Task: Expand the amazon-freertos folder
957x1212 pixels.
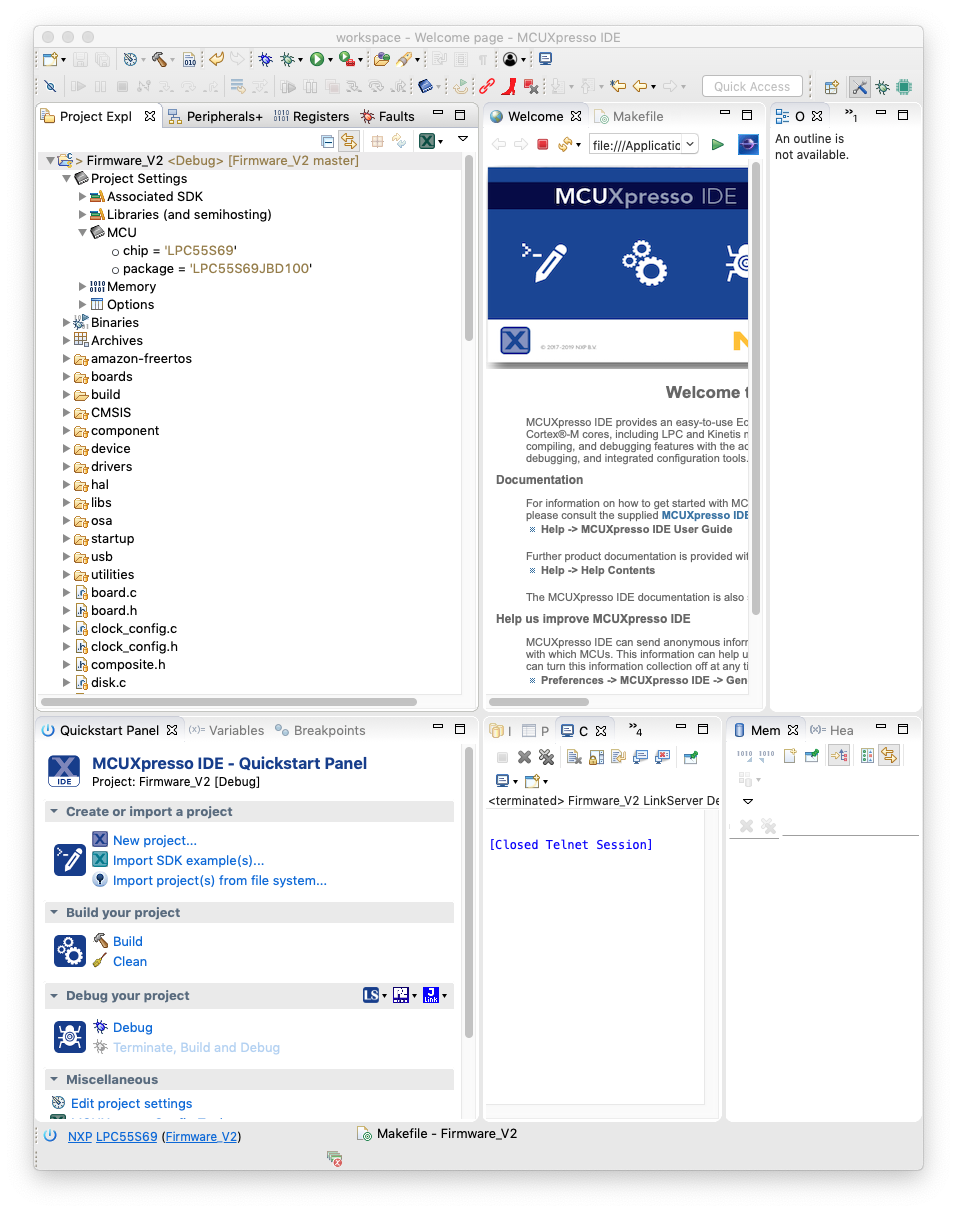Action: click(67, 359)
